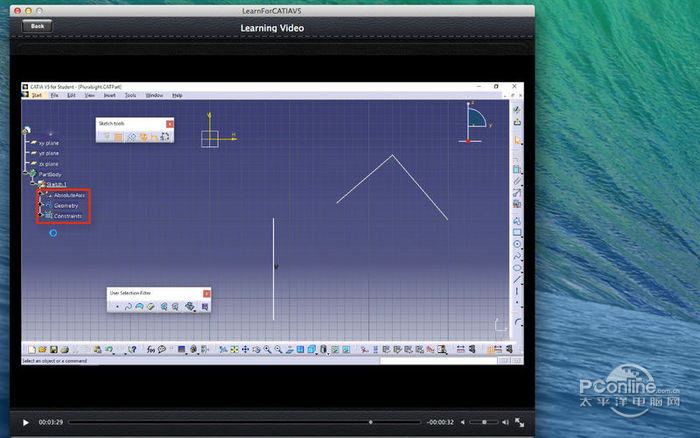Click the Normal View icon

click(289, 349)
